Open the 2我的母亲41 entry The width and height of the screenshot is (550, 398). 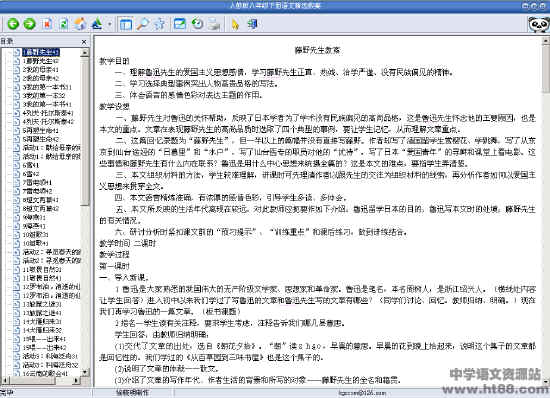[41, 69]
